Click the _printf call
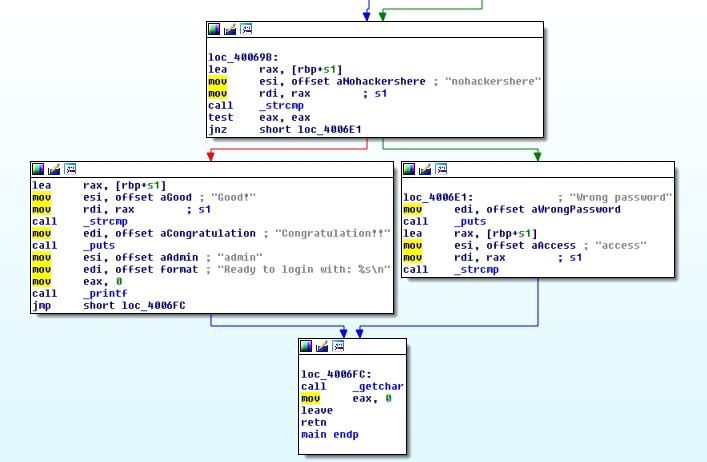The width and height of the screenshot is (707, 462). [x=106, y=293]
